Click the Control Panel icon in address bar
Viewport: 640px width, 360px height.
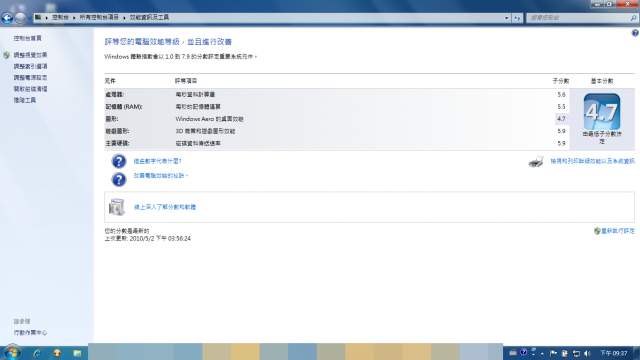click(x=38, y=17)
